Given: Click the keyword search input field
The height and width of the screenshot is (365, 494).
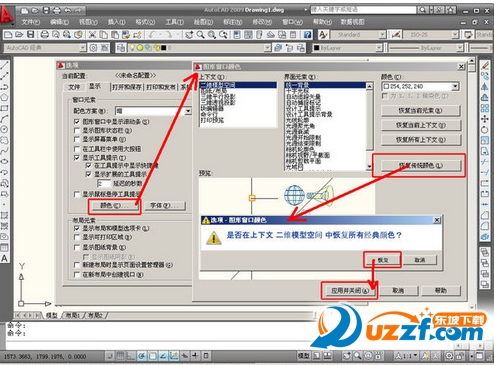Looking at the screenshot, I should pyautogui.click(x=363, y=10).
